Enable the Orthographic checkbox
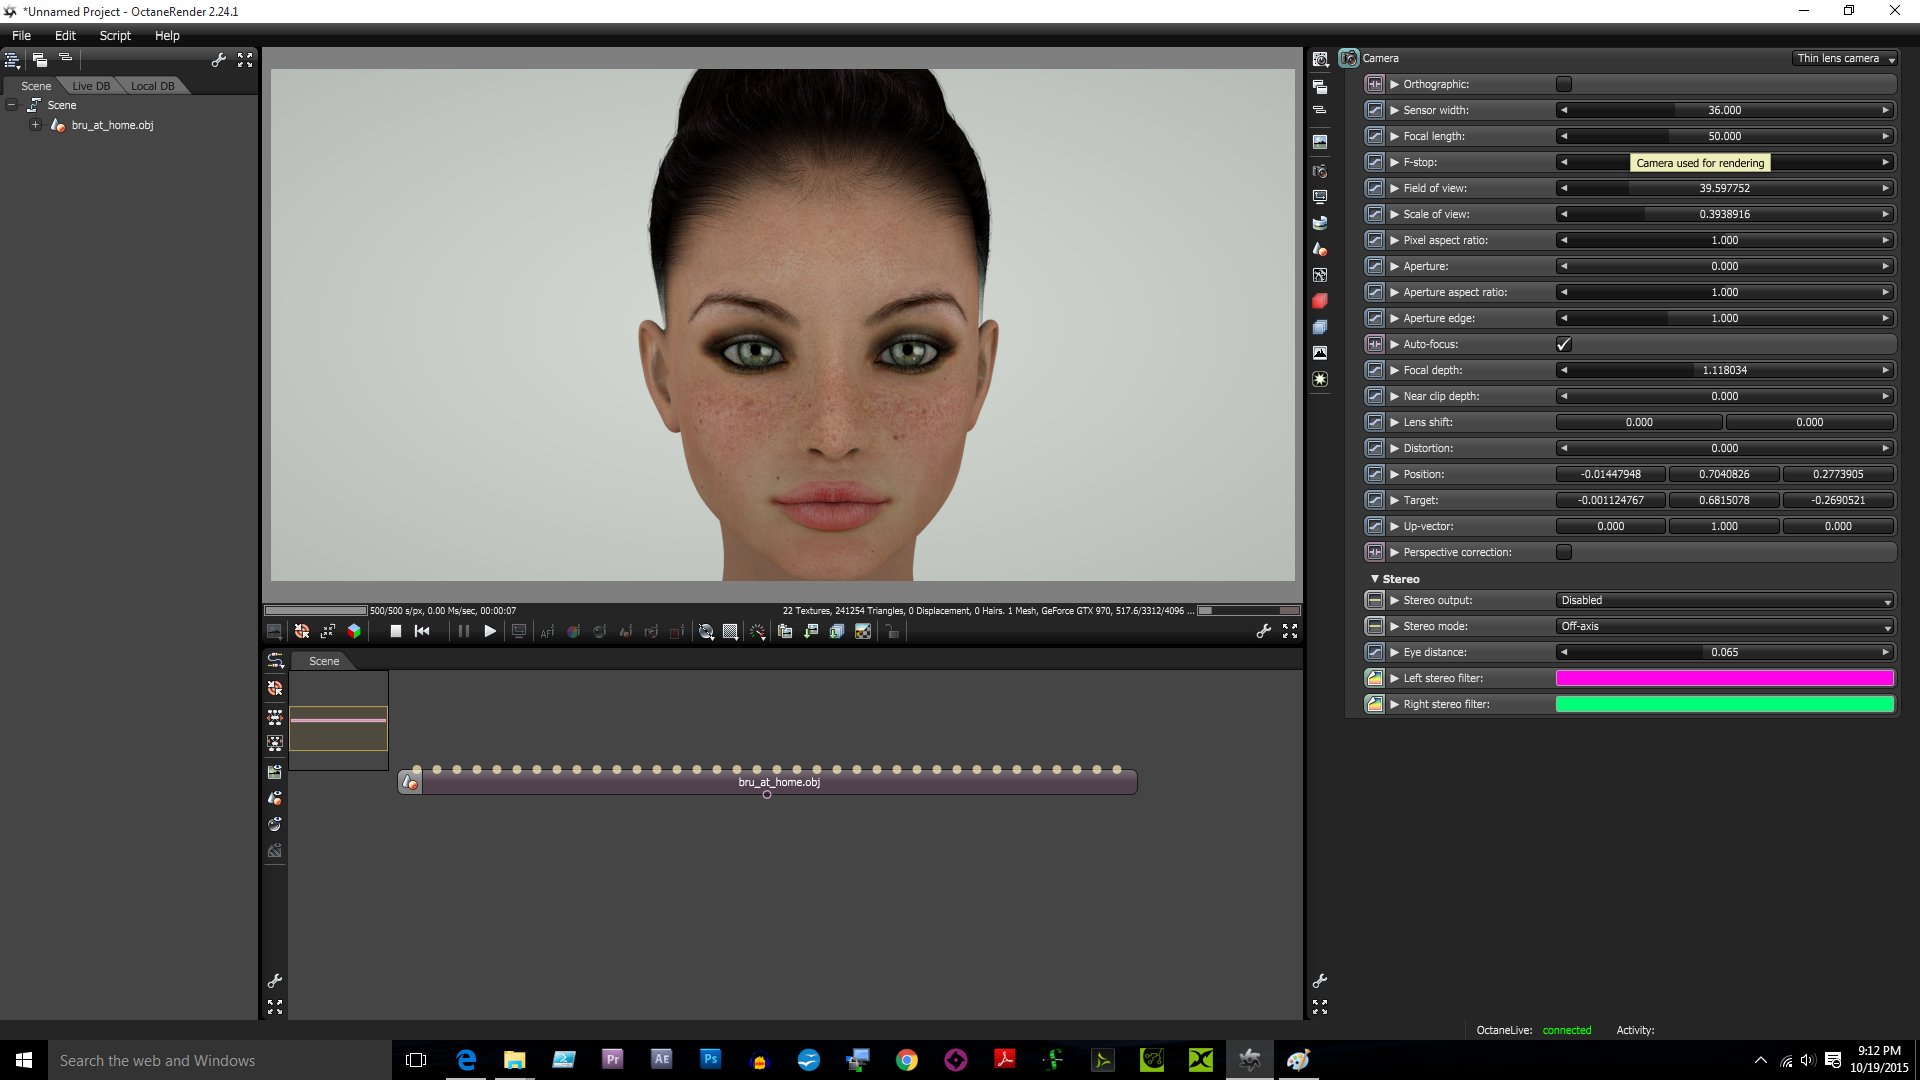The height and width of the screenshot is (1080, 1920). (1564, 84)
